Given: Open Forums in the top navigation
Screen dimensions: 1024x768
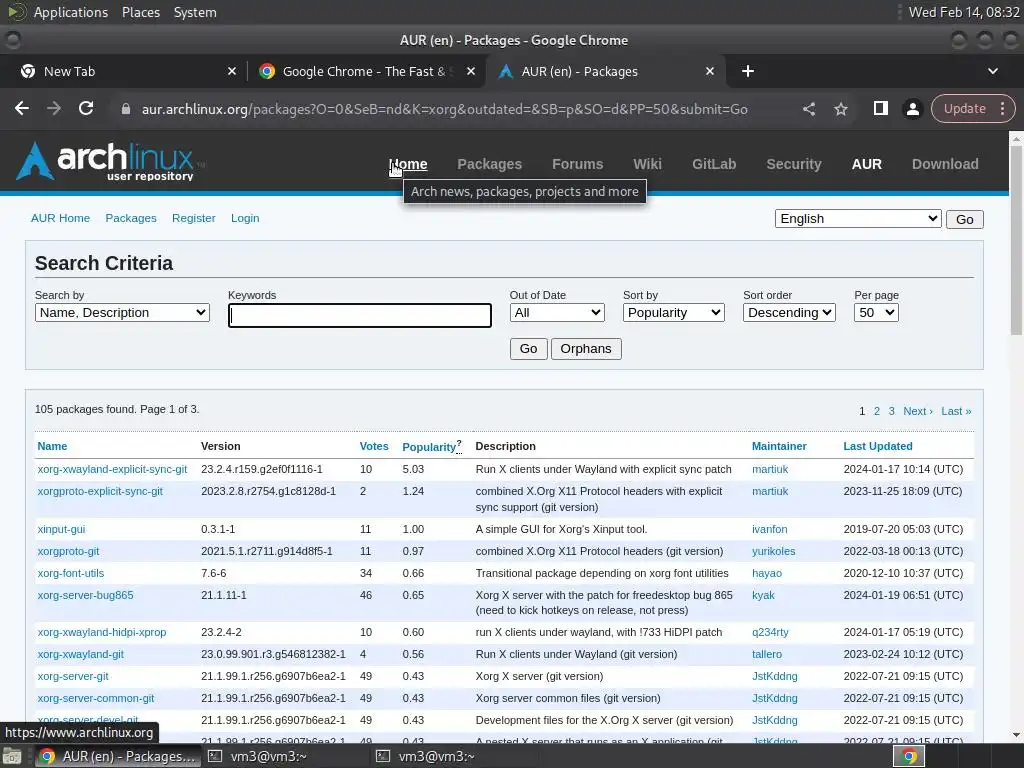Looking at the screenshot, I should tap(577, 164).
